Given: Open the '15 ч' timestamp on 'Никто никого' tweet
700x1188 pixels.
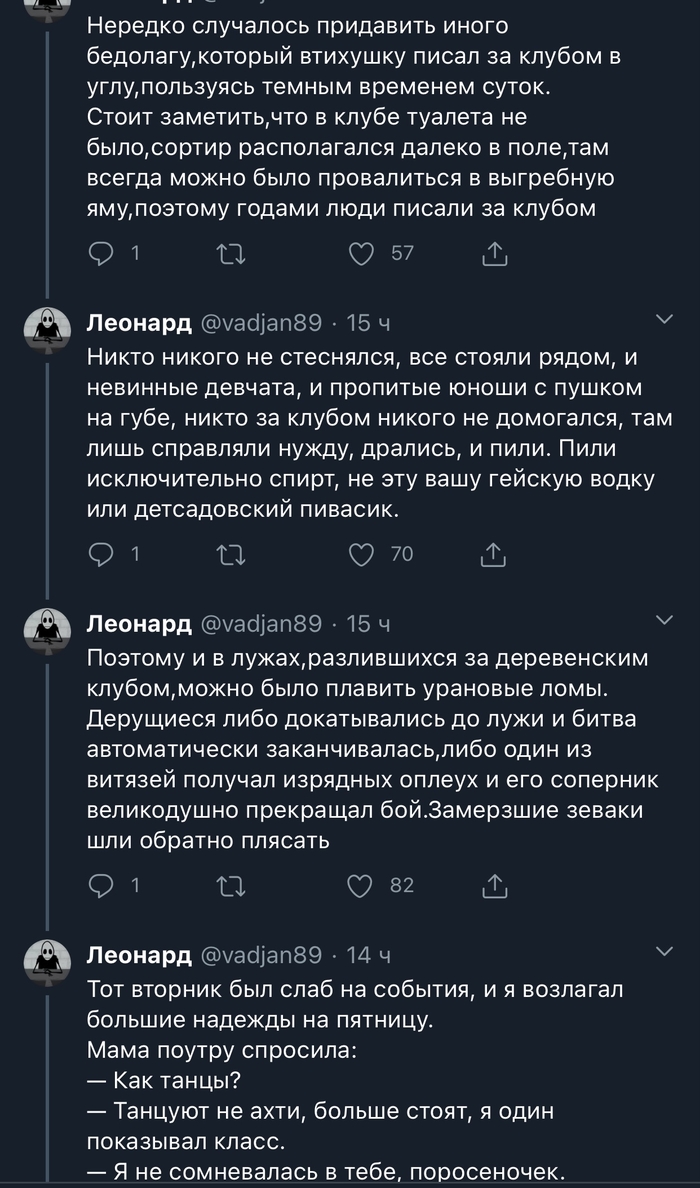Looking at the screenshot, I should pos(367,323).
